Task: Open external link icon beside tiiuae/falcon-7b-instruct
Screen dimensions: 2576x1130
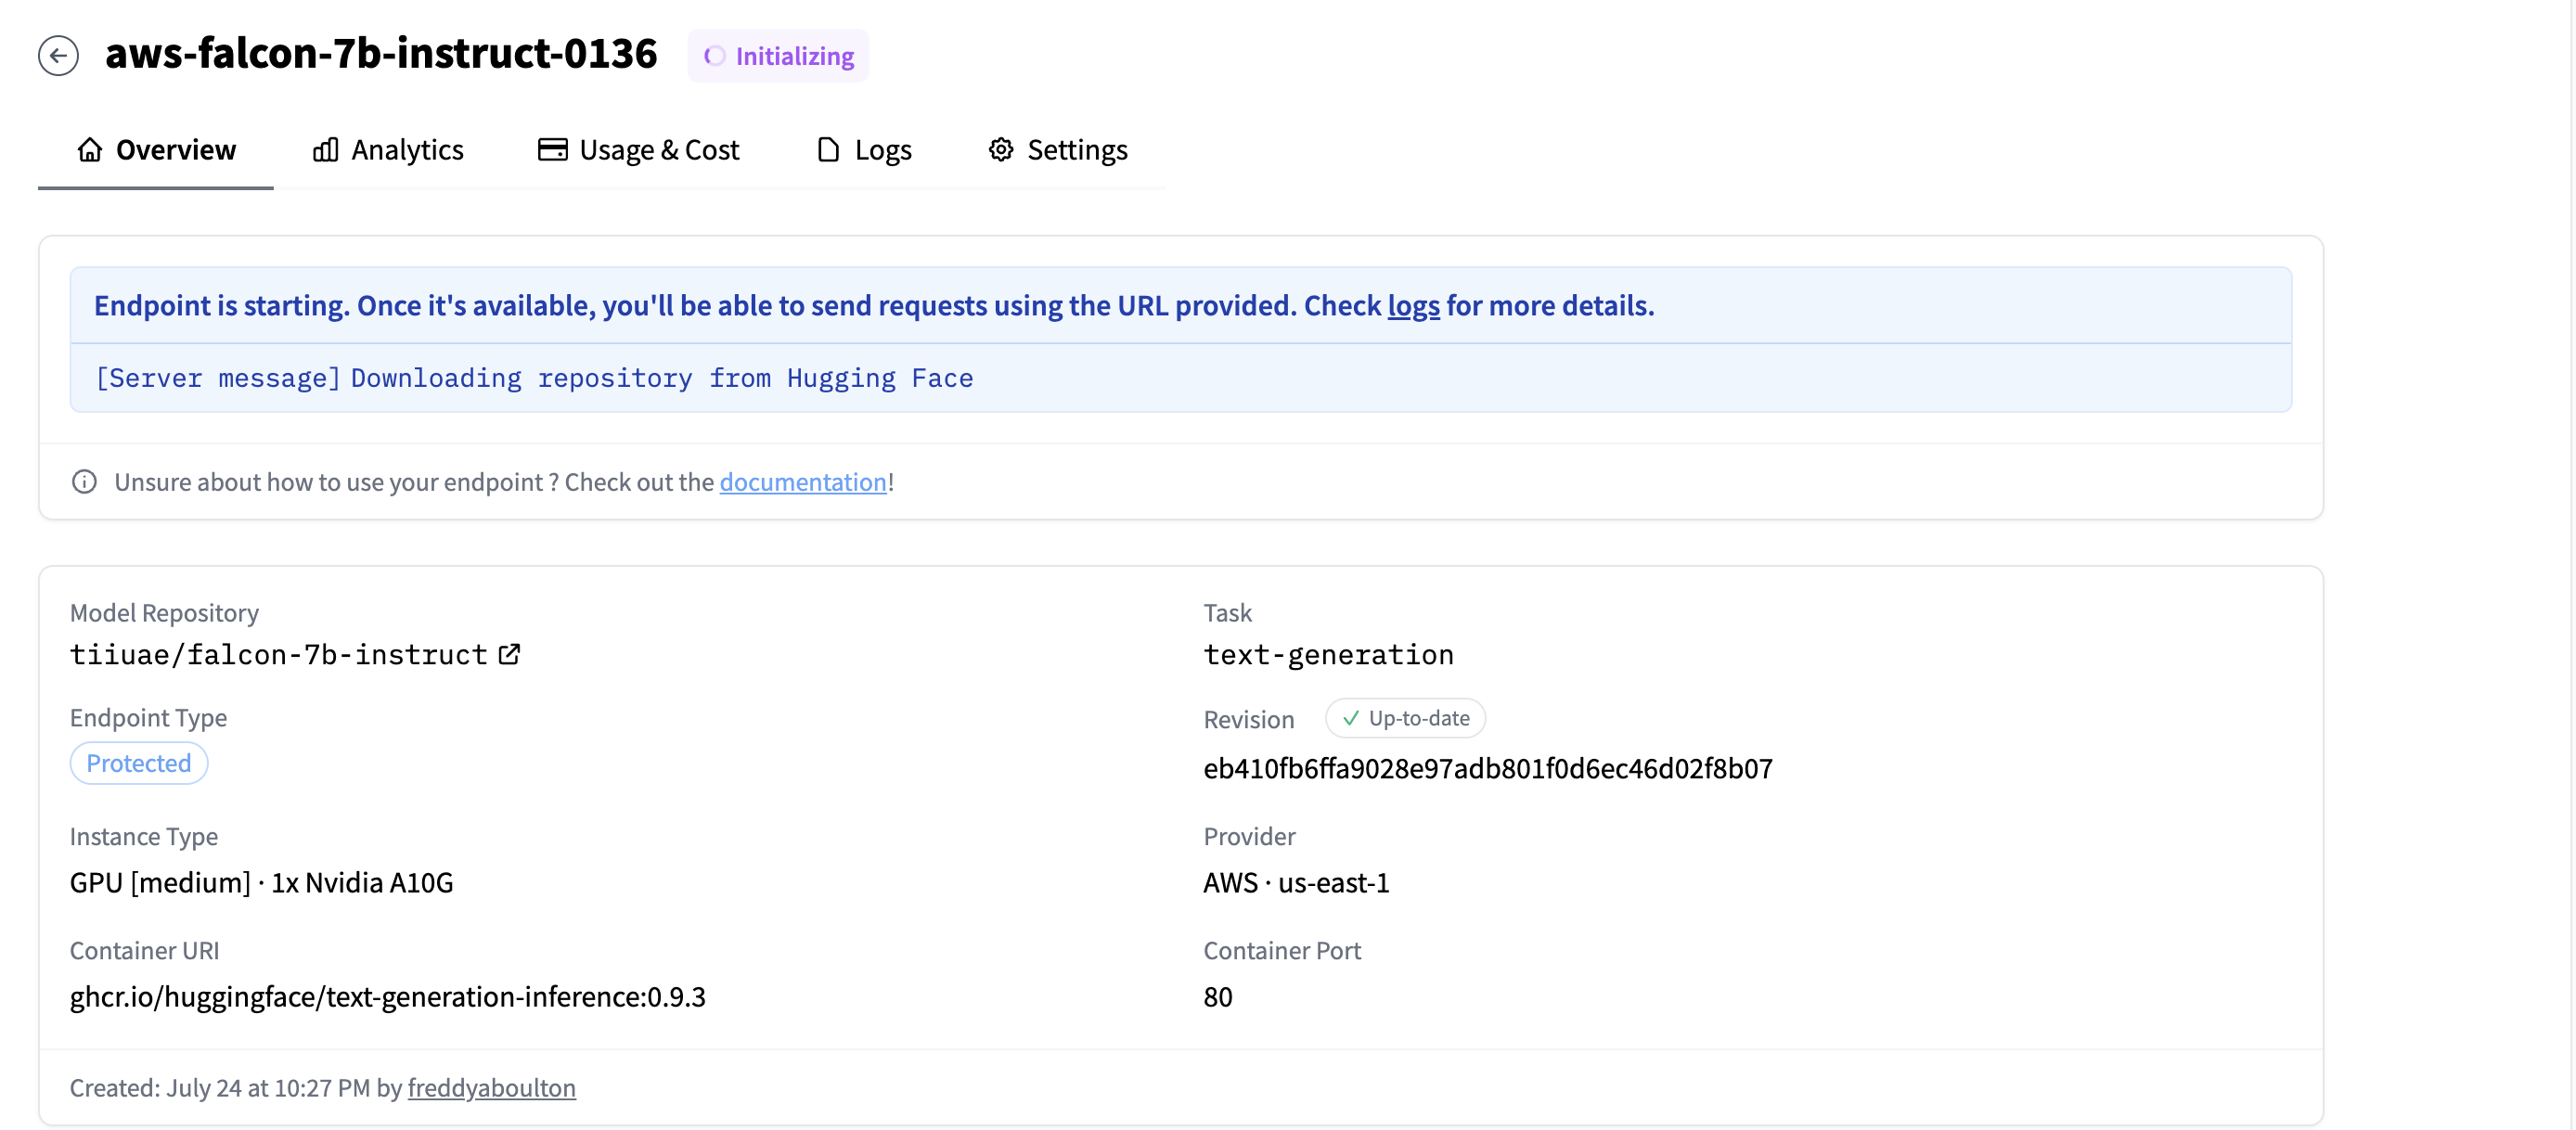Action: pyautogui.click(x=510, y=655)
